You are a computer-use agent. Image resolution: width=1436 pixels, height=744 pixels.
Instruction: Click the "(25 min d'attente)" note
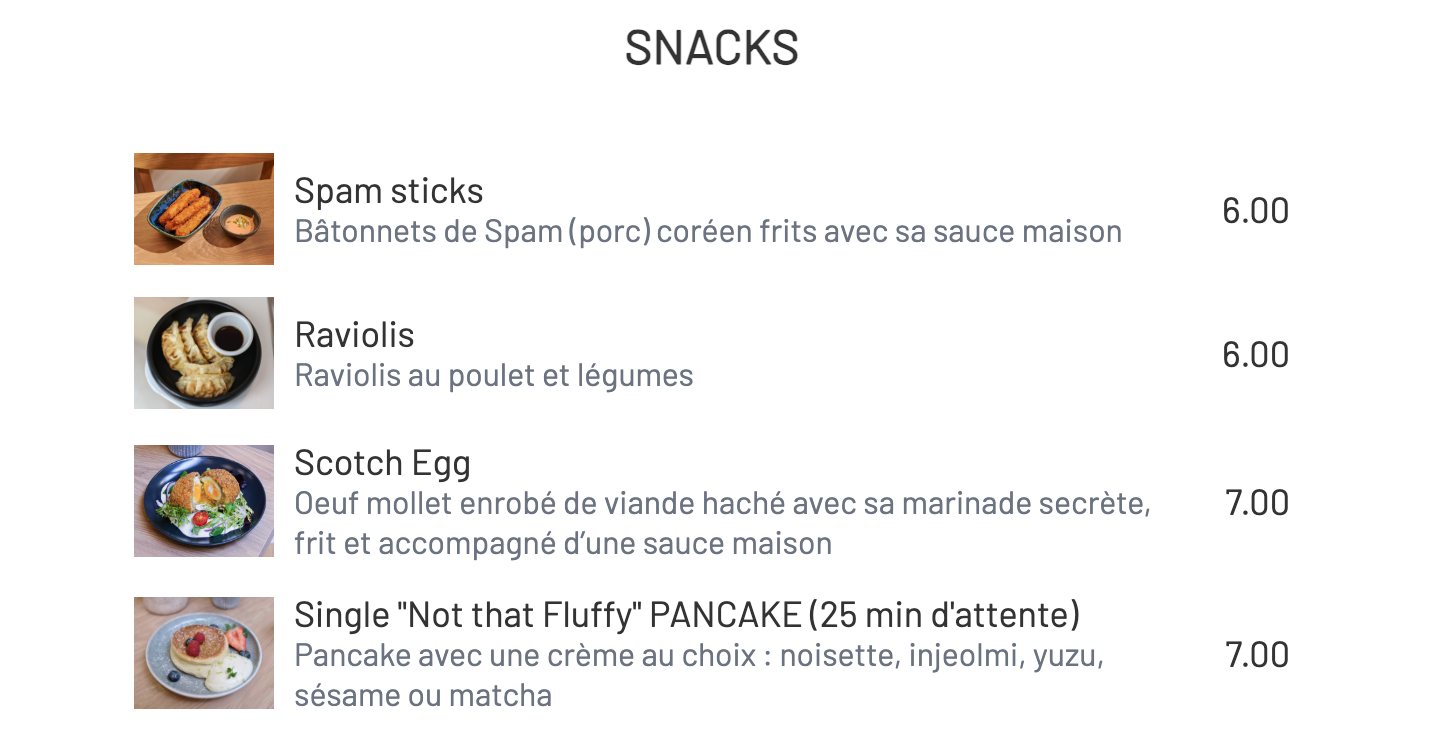click(x=944, y=615)
